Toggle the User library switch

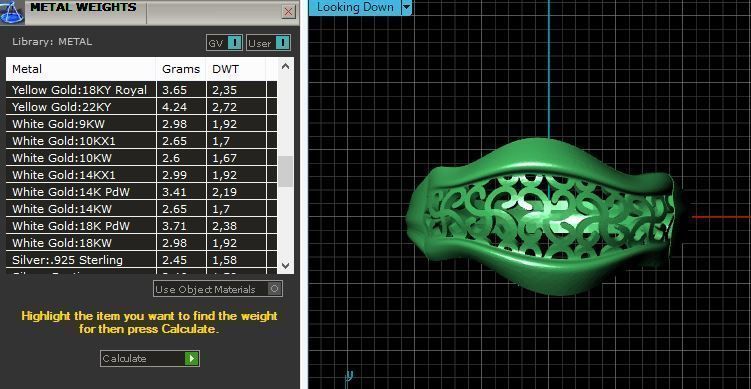(x=269, y=43)
